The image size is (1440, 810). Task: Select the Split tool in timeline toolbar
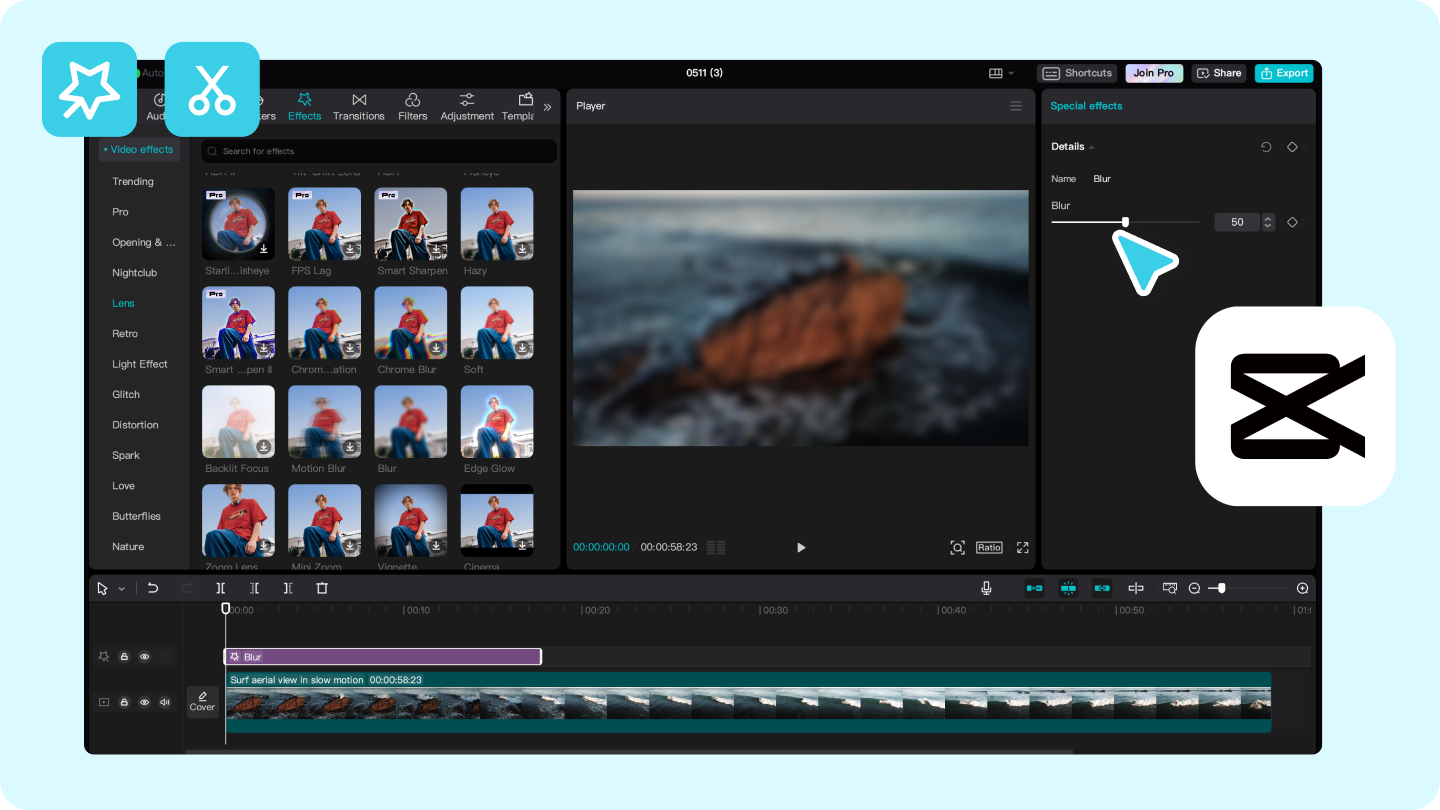[x=220, y=588]
